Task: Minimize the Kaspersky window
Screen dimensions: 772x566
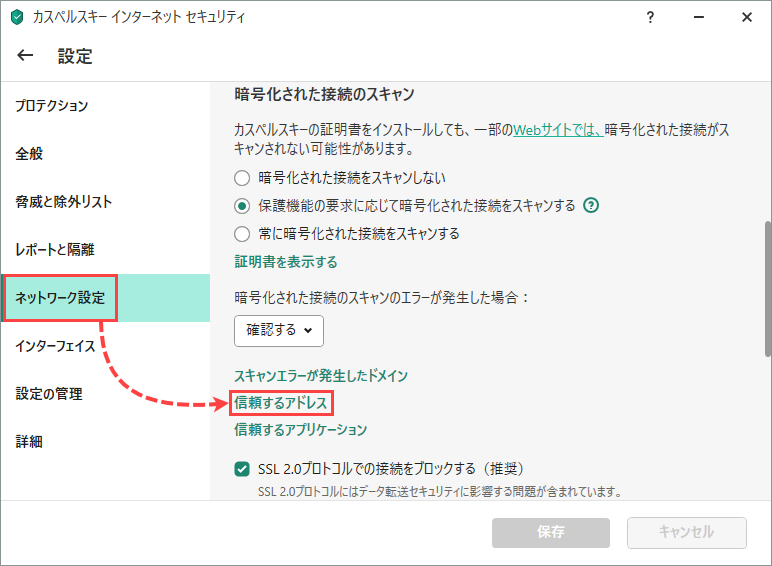Action: pos(698,17)
